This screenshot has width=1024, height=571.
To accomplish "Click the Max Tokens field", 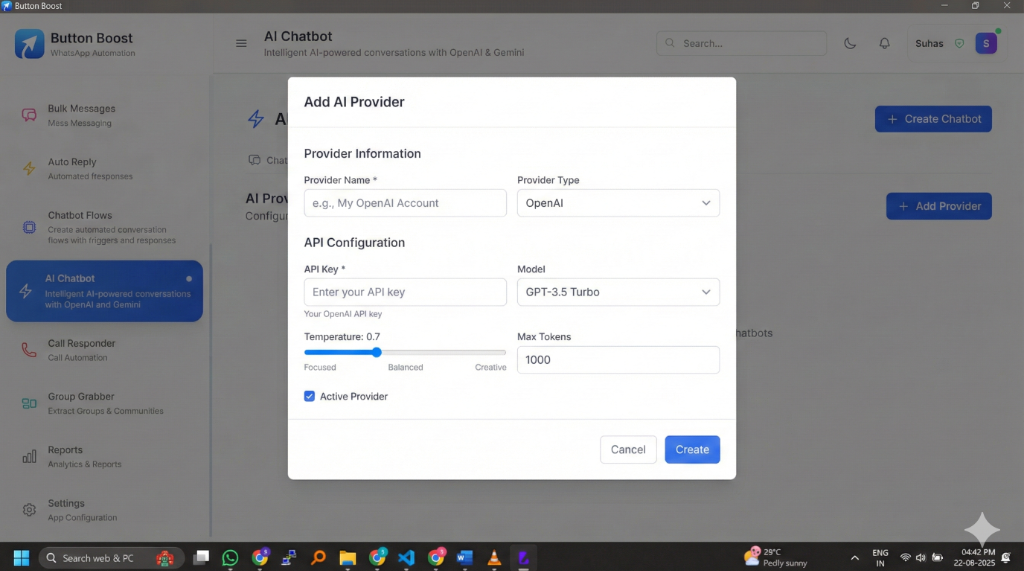I will [x=618, y=360].
